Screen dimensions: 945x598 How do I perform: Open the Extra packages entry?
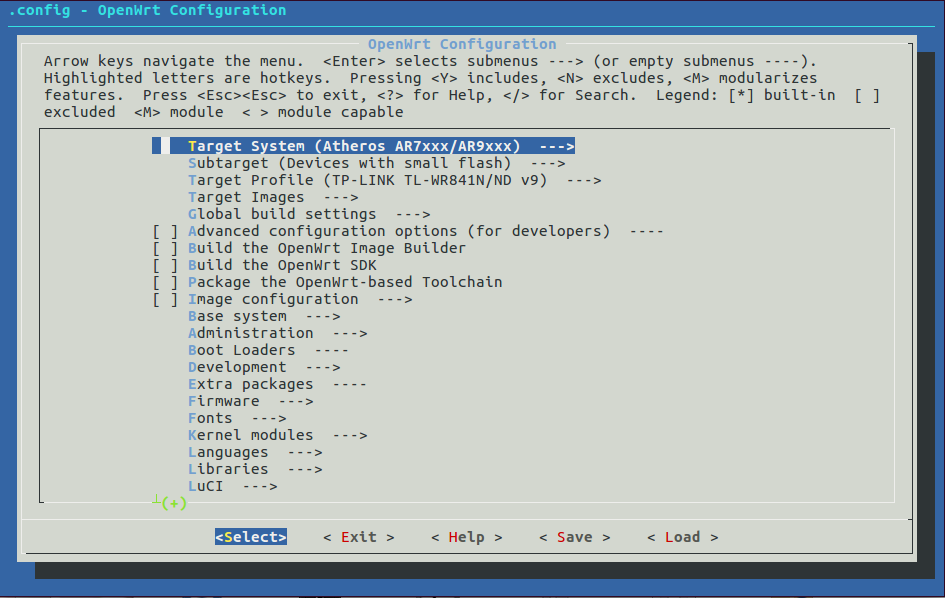coord(277,384)
